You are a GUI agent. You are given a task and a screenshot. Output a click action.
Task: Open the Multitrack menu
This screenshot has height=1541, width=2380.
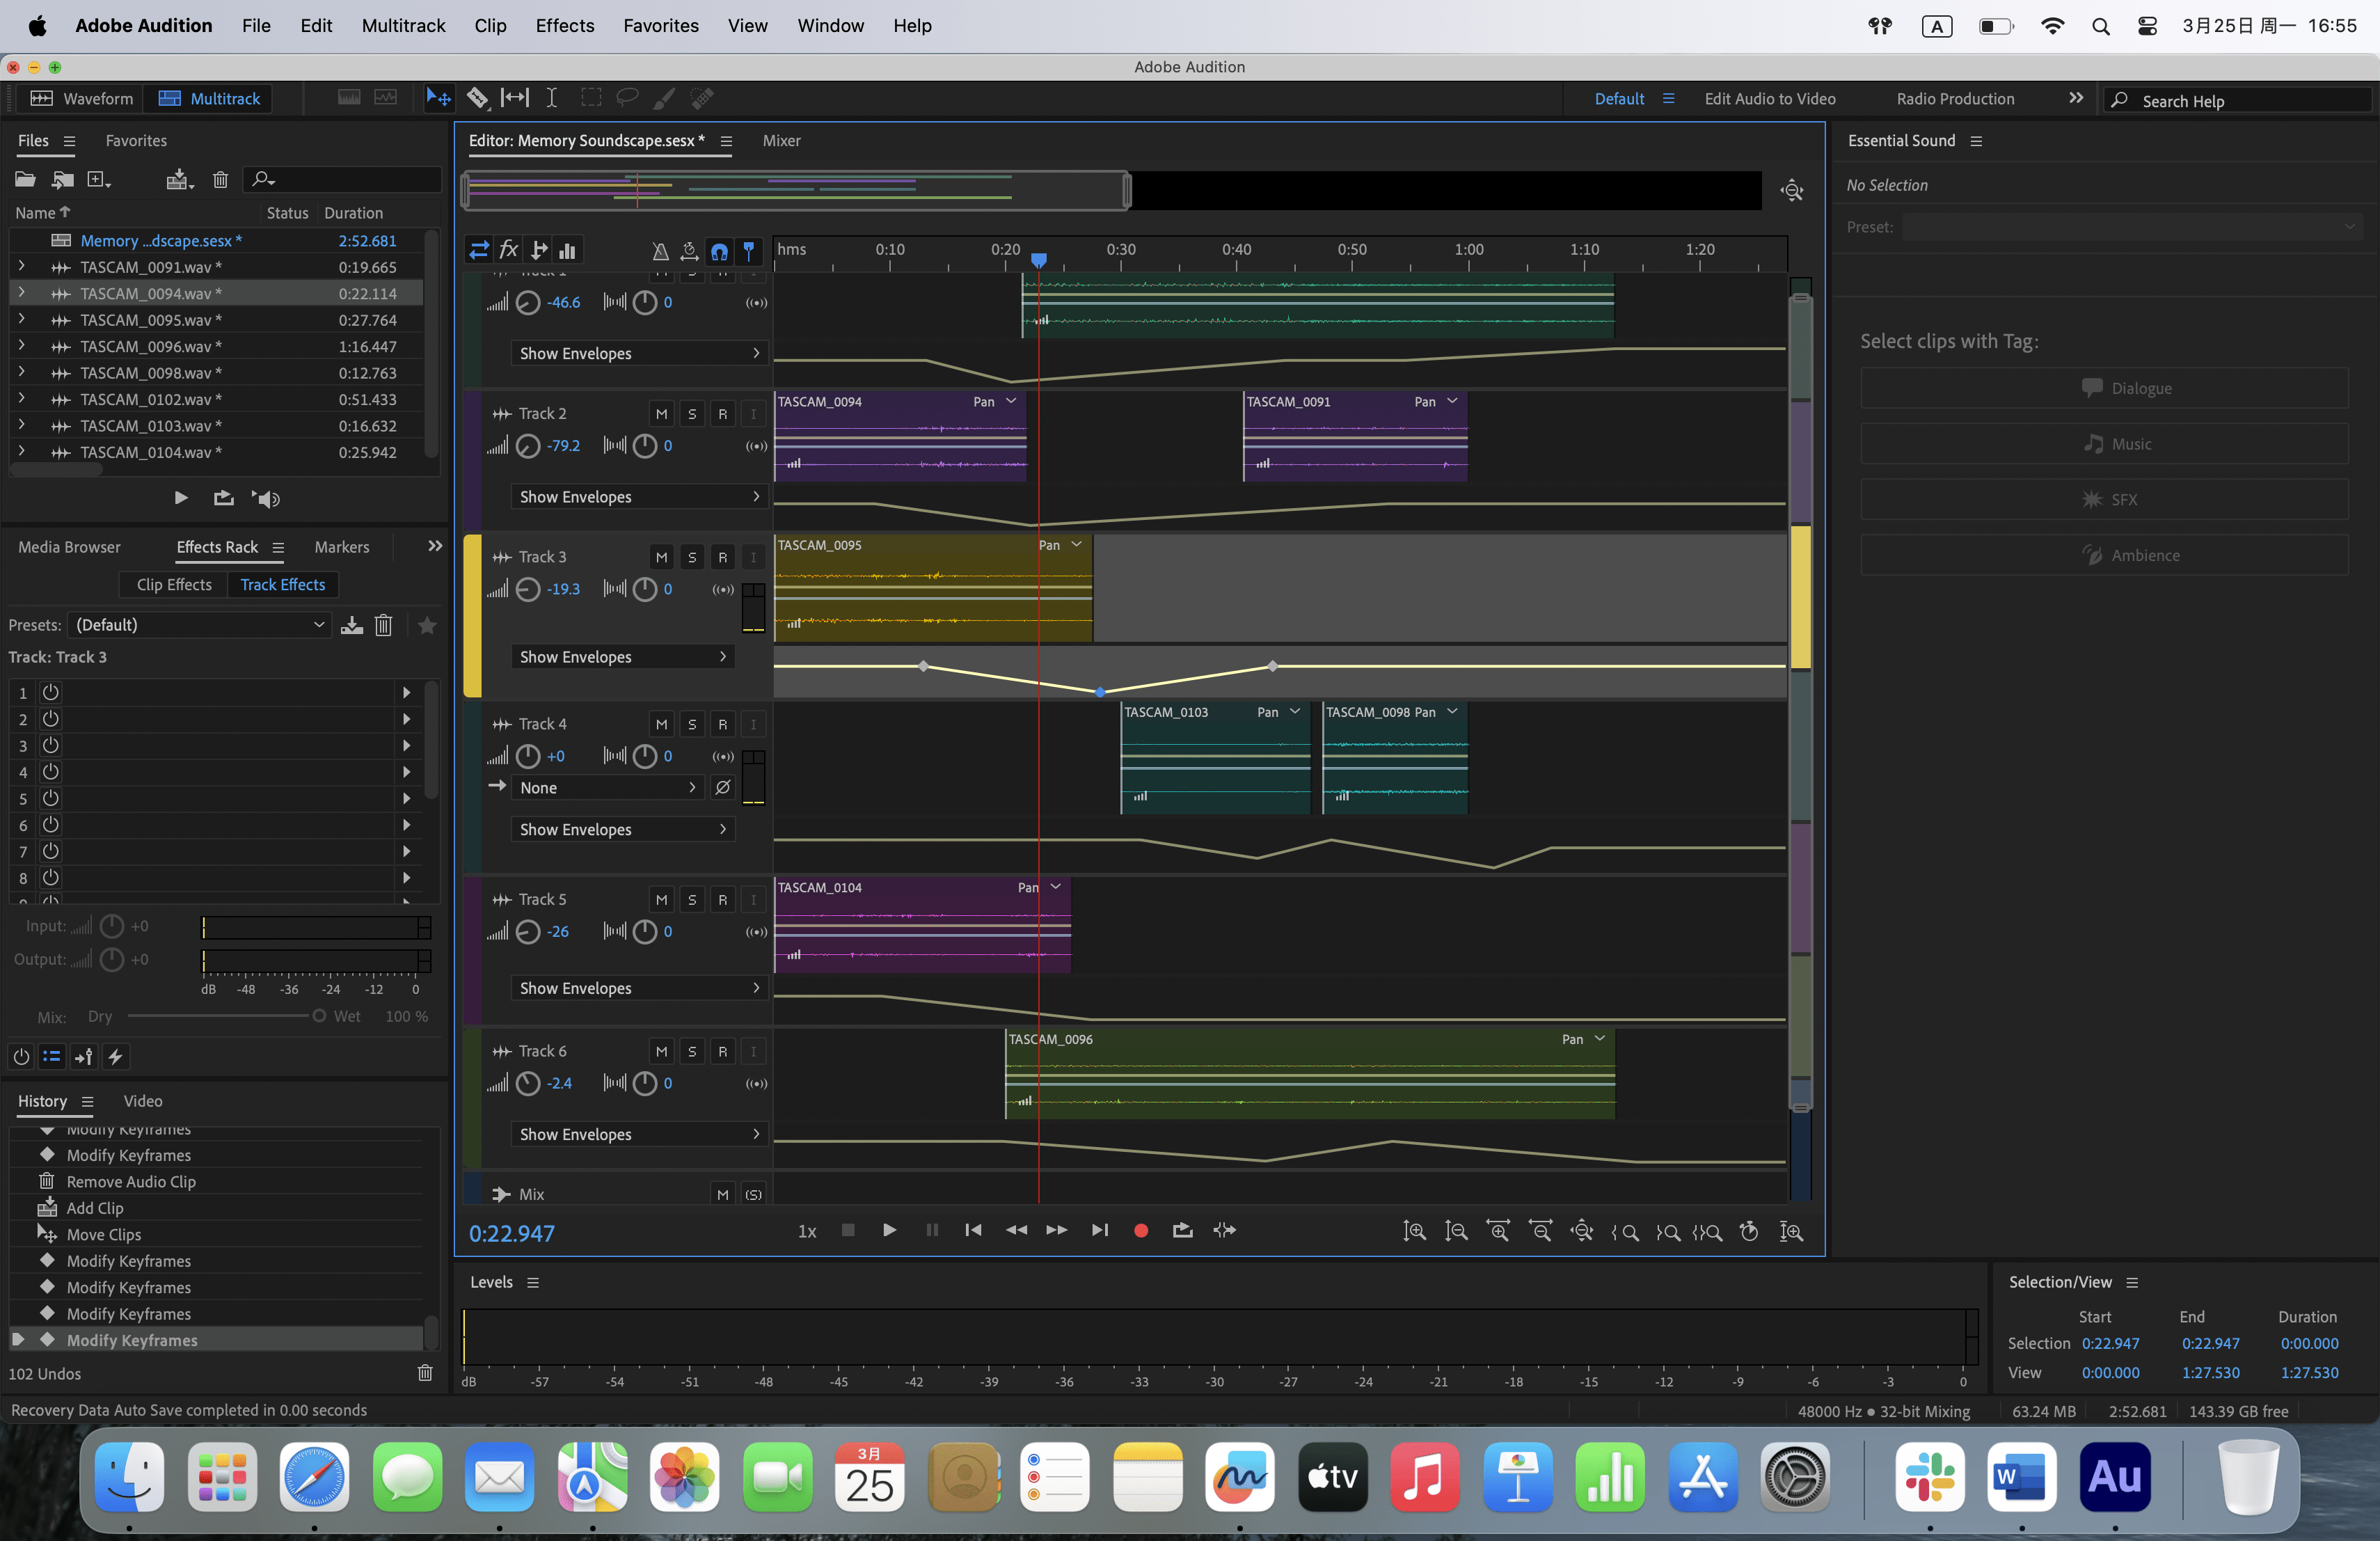pyautogui.click(x=403, y=26)
